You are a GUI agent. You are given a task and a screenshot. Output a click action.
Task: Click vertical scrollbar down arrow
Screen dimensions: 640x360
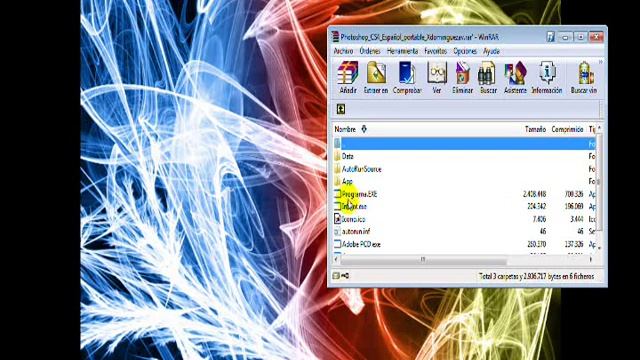click(x=599, y=248)
